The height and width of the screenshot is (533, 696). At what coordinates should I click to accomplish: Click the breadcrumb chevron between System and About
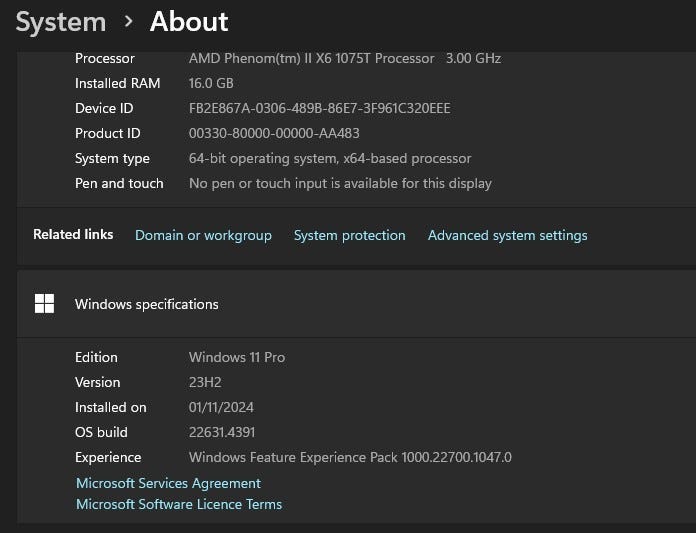128,21
